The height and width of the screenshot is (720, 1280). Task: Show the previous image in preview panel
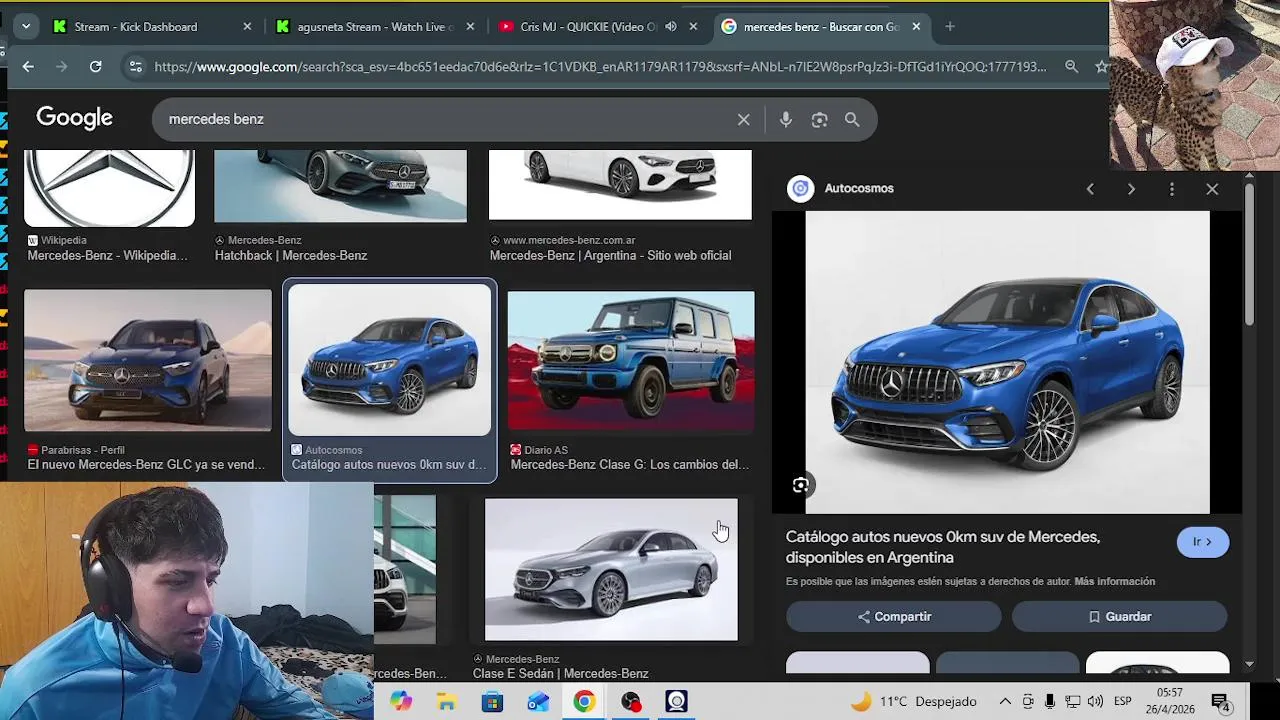pos(1090,189)
